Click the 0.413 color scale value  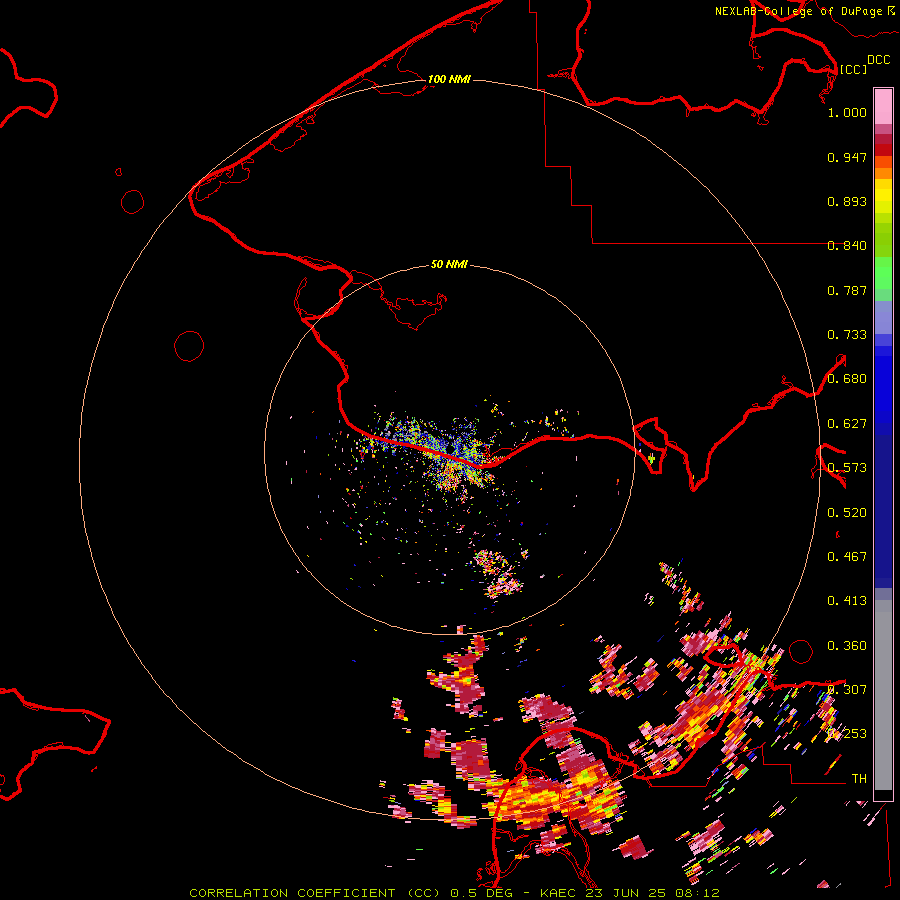click(x=847, y=601)
